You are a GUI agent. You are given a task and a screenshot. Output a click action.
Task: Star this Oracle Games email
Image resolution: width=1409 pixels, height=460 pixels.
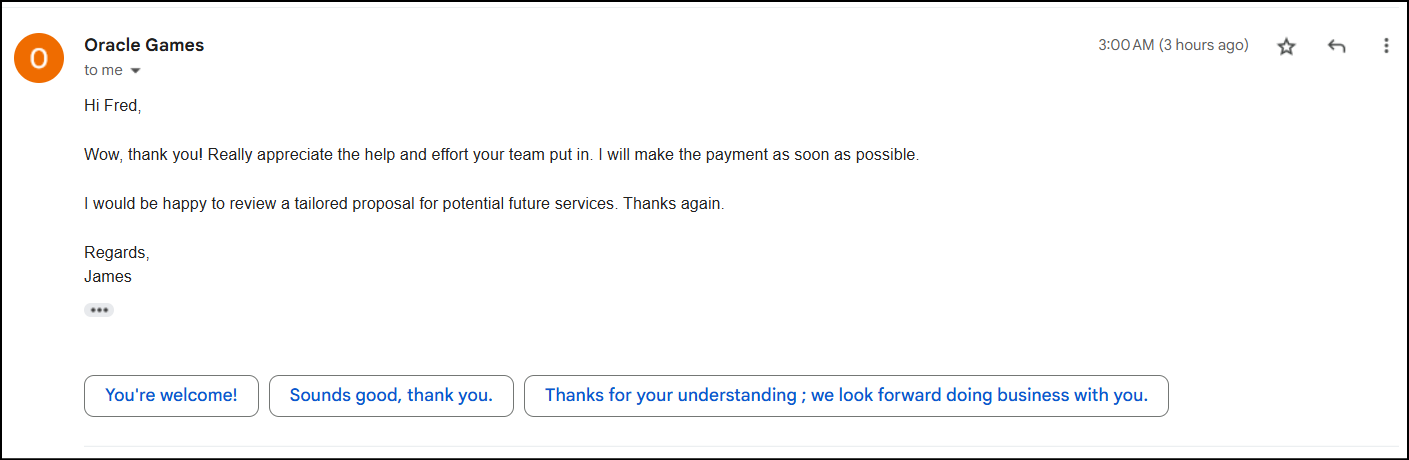coord(1286,46)
